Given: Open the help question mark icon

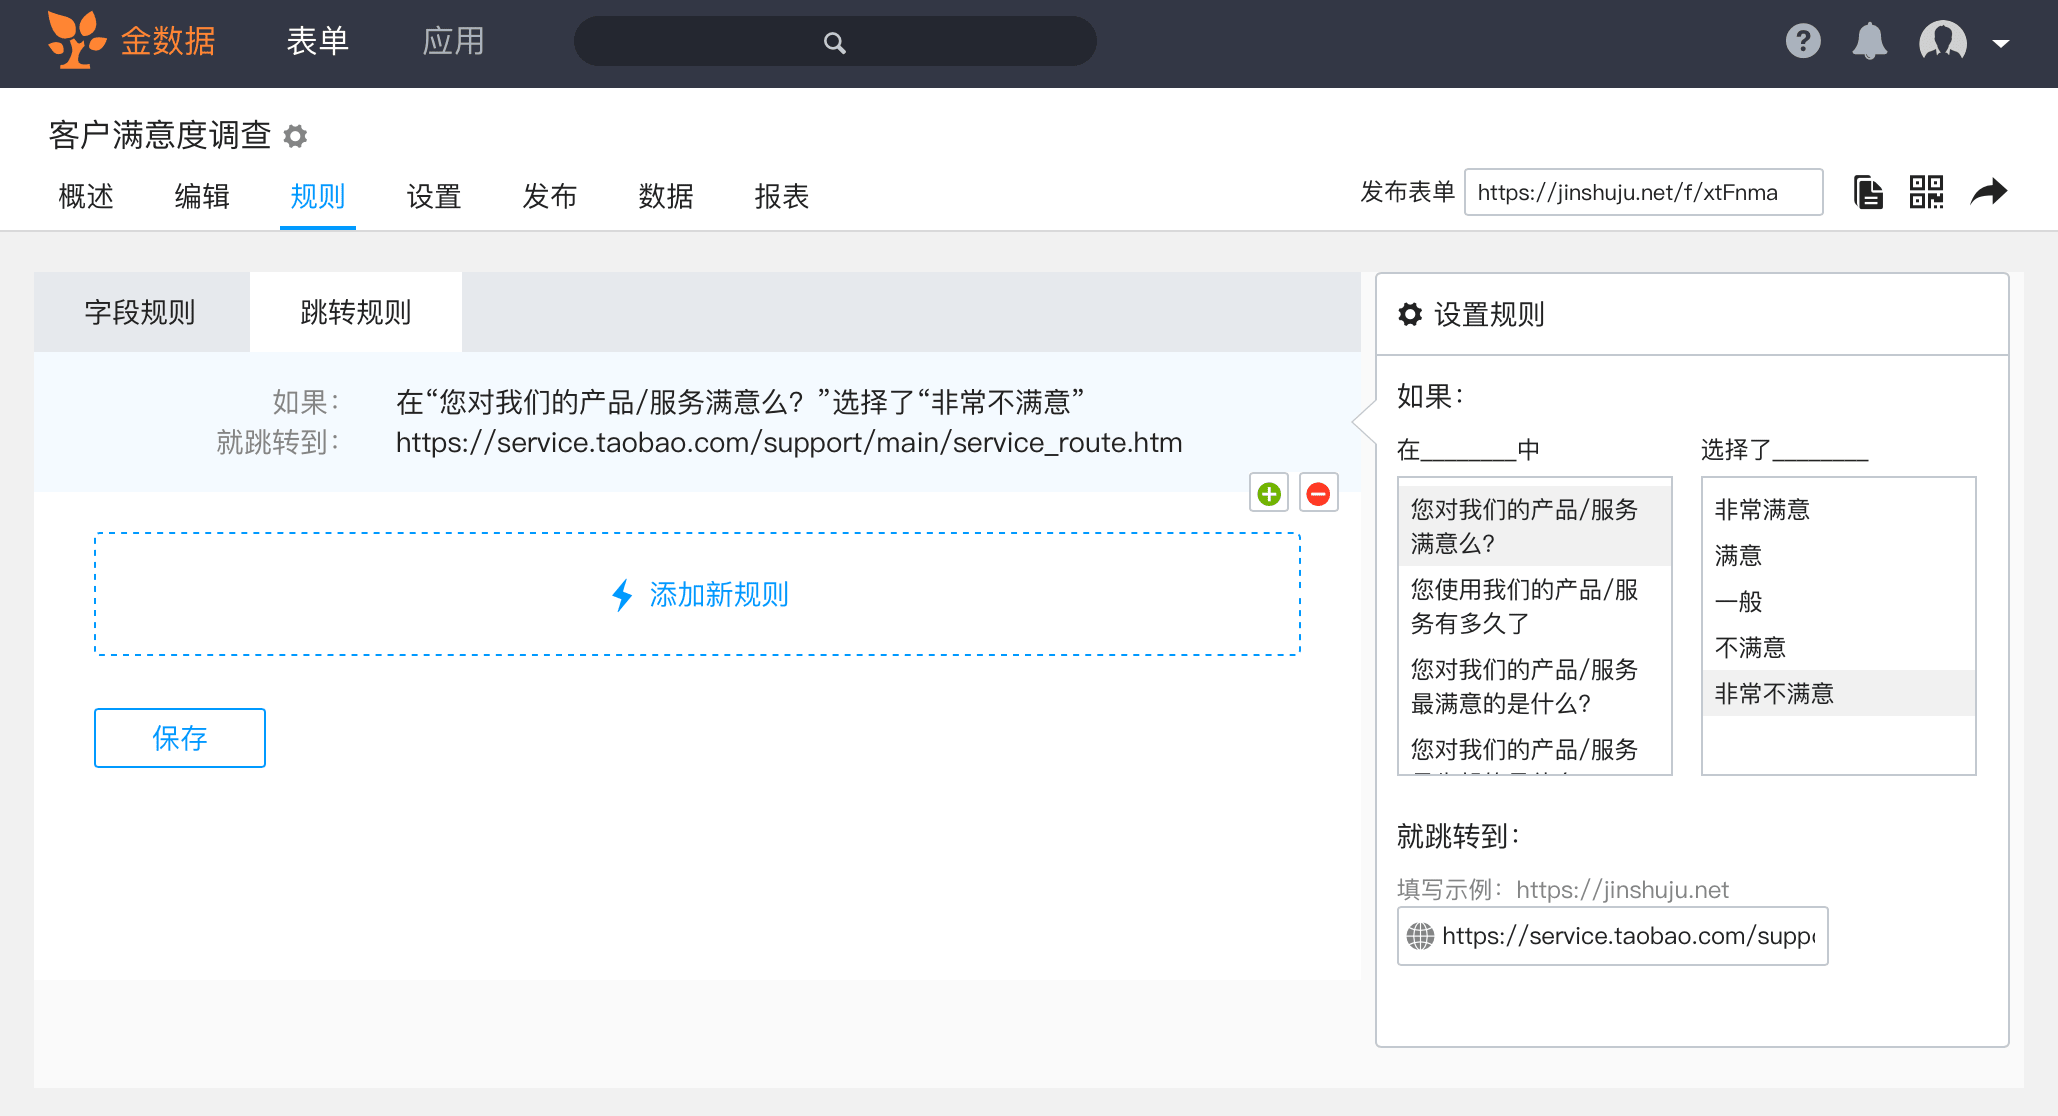Looking at the screenshot, I should [x=1802, y=42].
